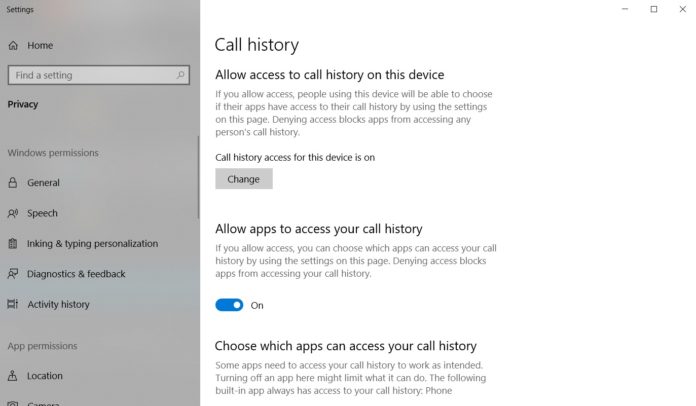
Task: Click the Activity history icon
Action: click(x=13, y=304)
